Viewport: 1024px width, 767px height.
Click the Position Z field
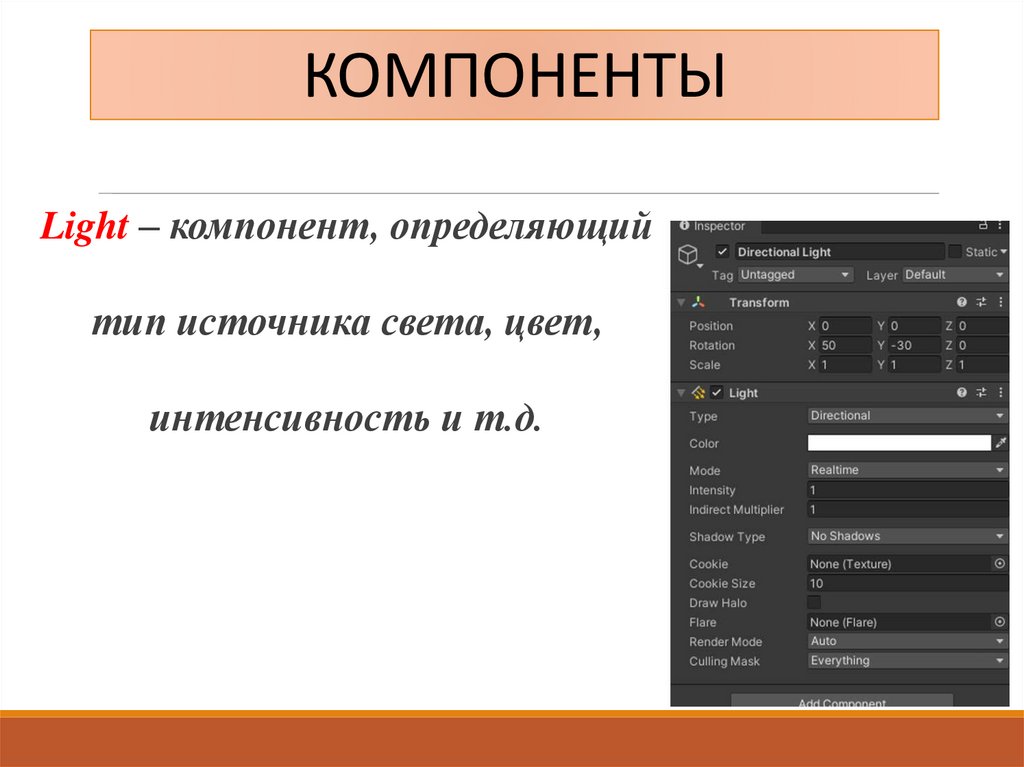pyautogui.click(x=982, y=325)
